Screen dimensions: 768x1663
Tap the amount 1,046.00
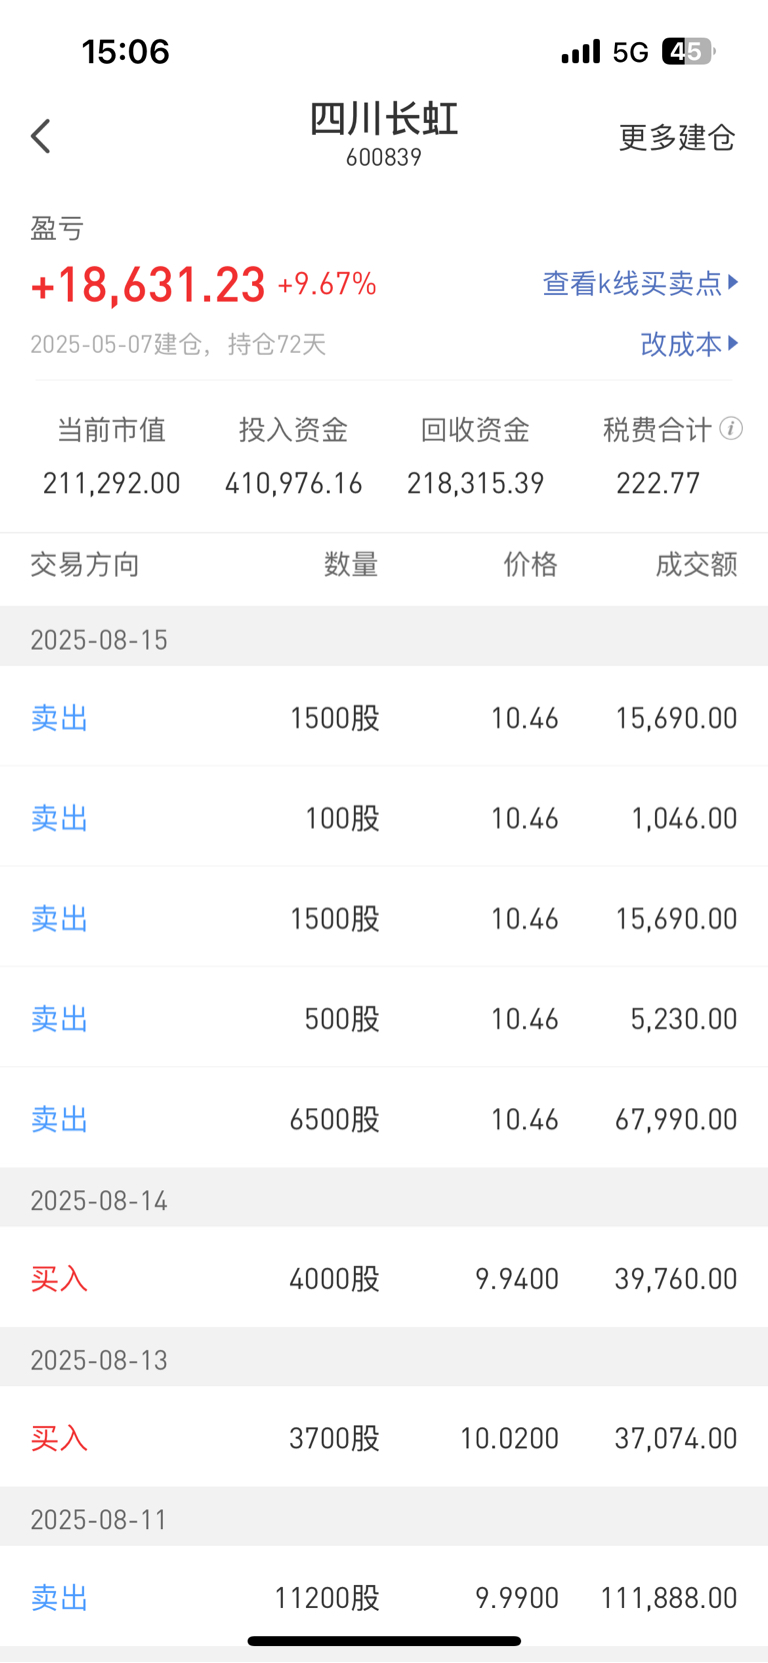[x=684, y=819]
